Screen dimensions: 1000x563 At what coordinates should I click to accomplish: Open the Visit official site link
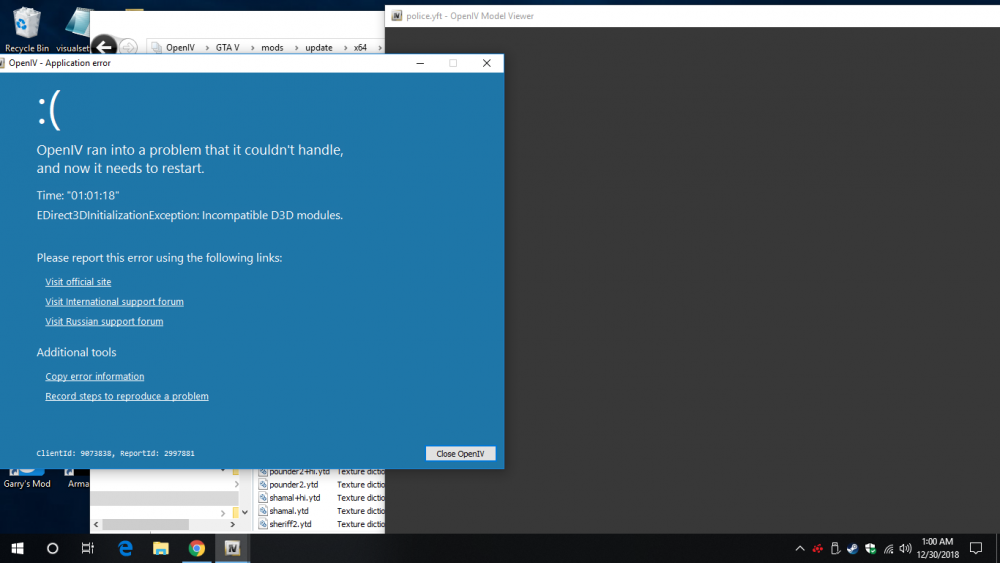[78, 282]
